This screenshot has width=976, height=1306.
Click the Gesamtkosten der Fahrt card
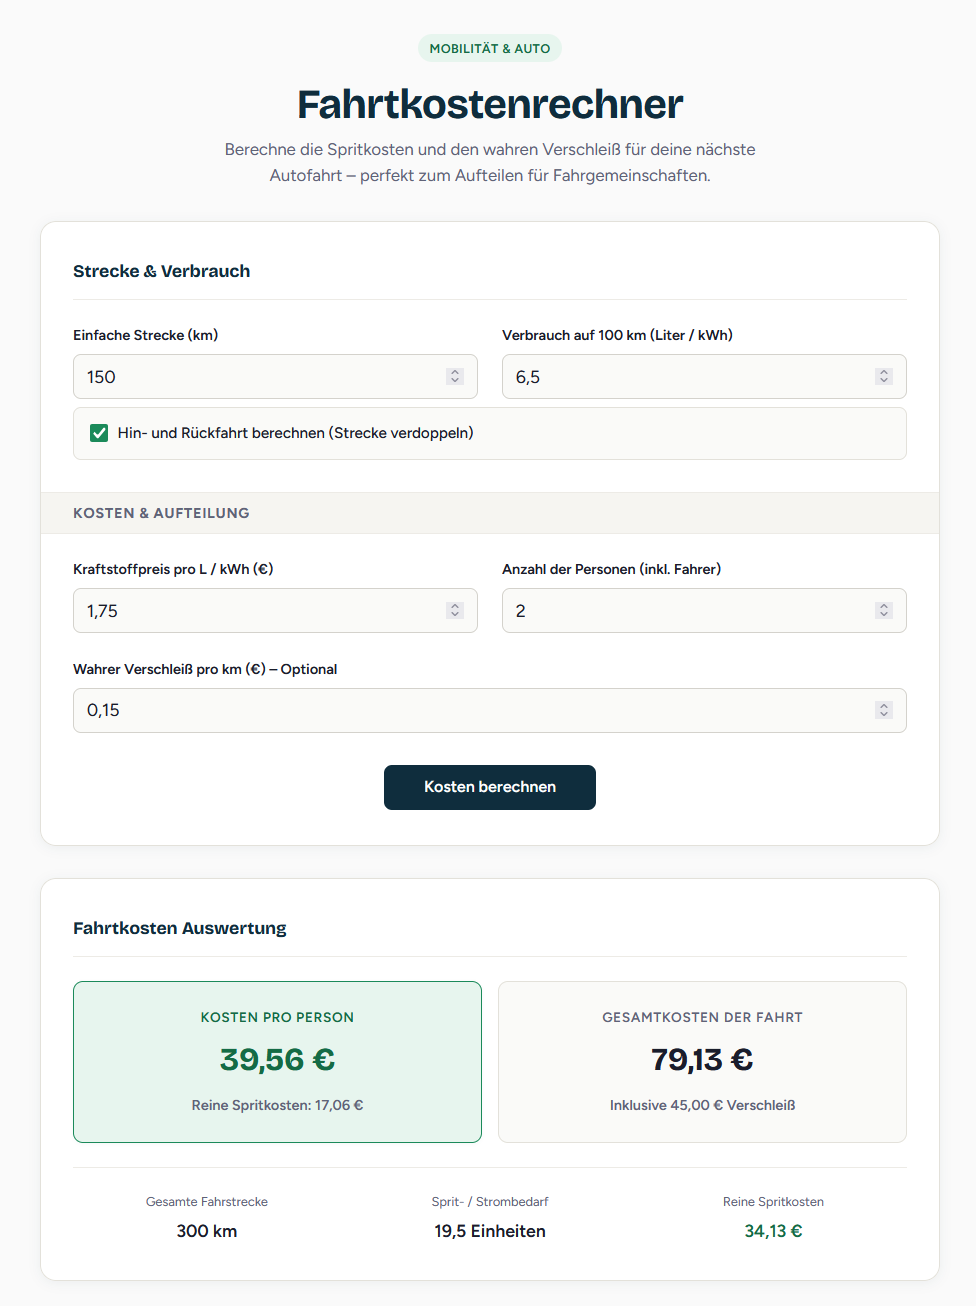click(x=702, y=1061)
